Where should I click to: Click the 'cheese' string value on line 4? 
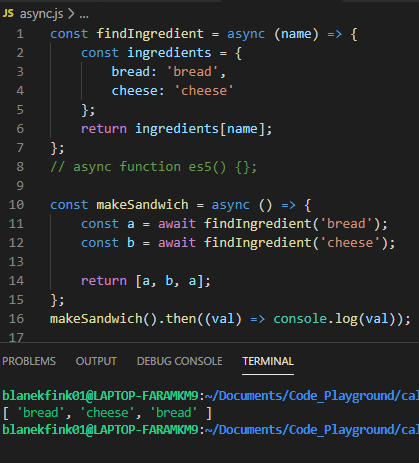point(204,91)
